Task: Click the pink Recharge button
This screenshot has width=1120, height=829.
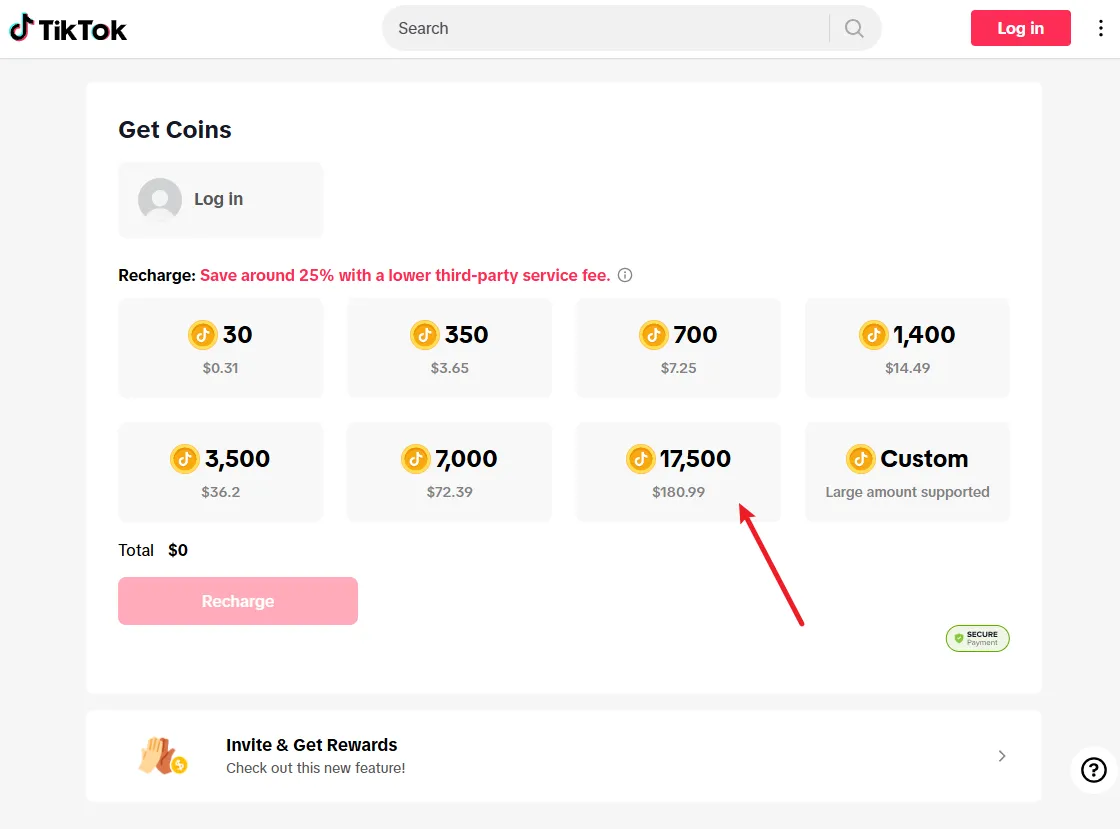Action: [238, 601]
